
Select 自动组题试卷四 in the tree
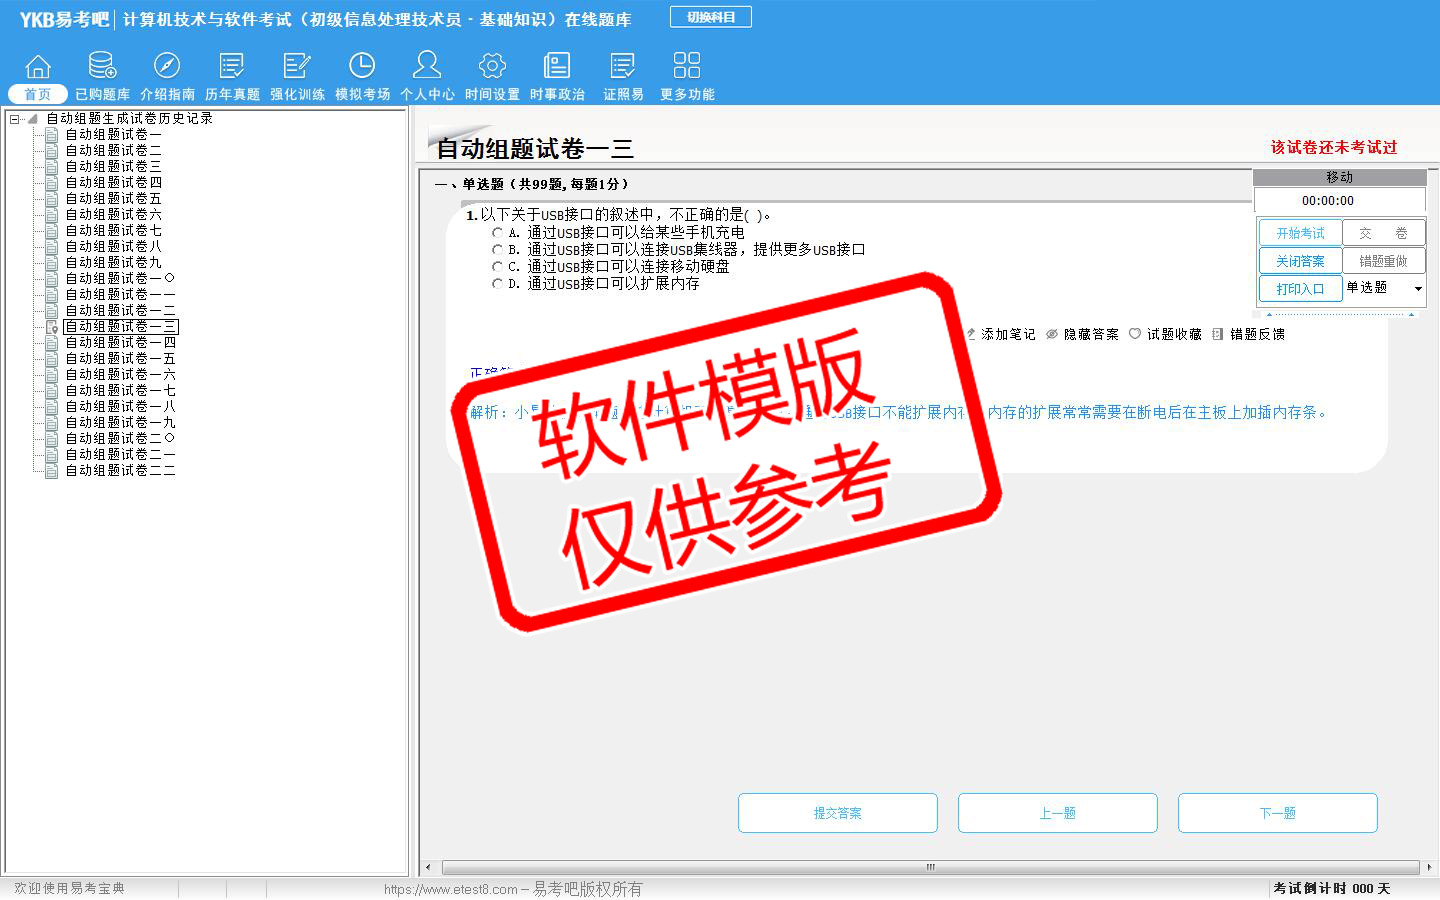click(113, 182)
